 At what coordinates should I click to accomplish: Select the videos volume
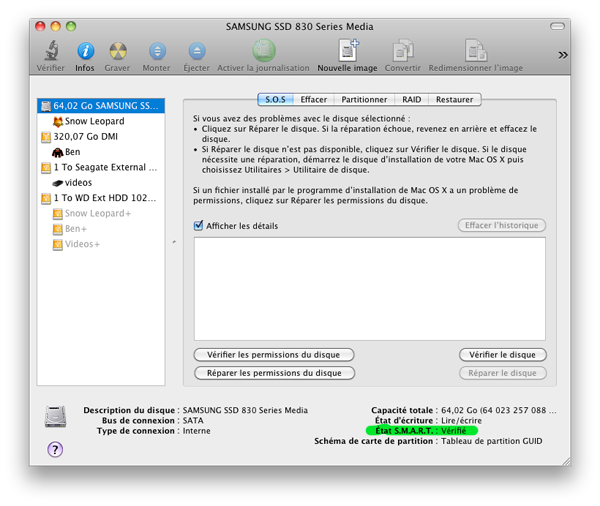click(x=101, y=182)
